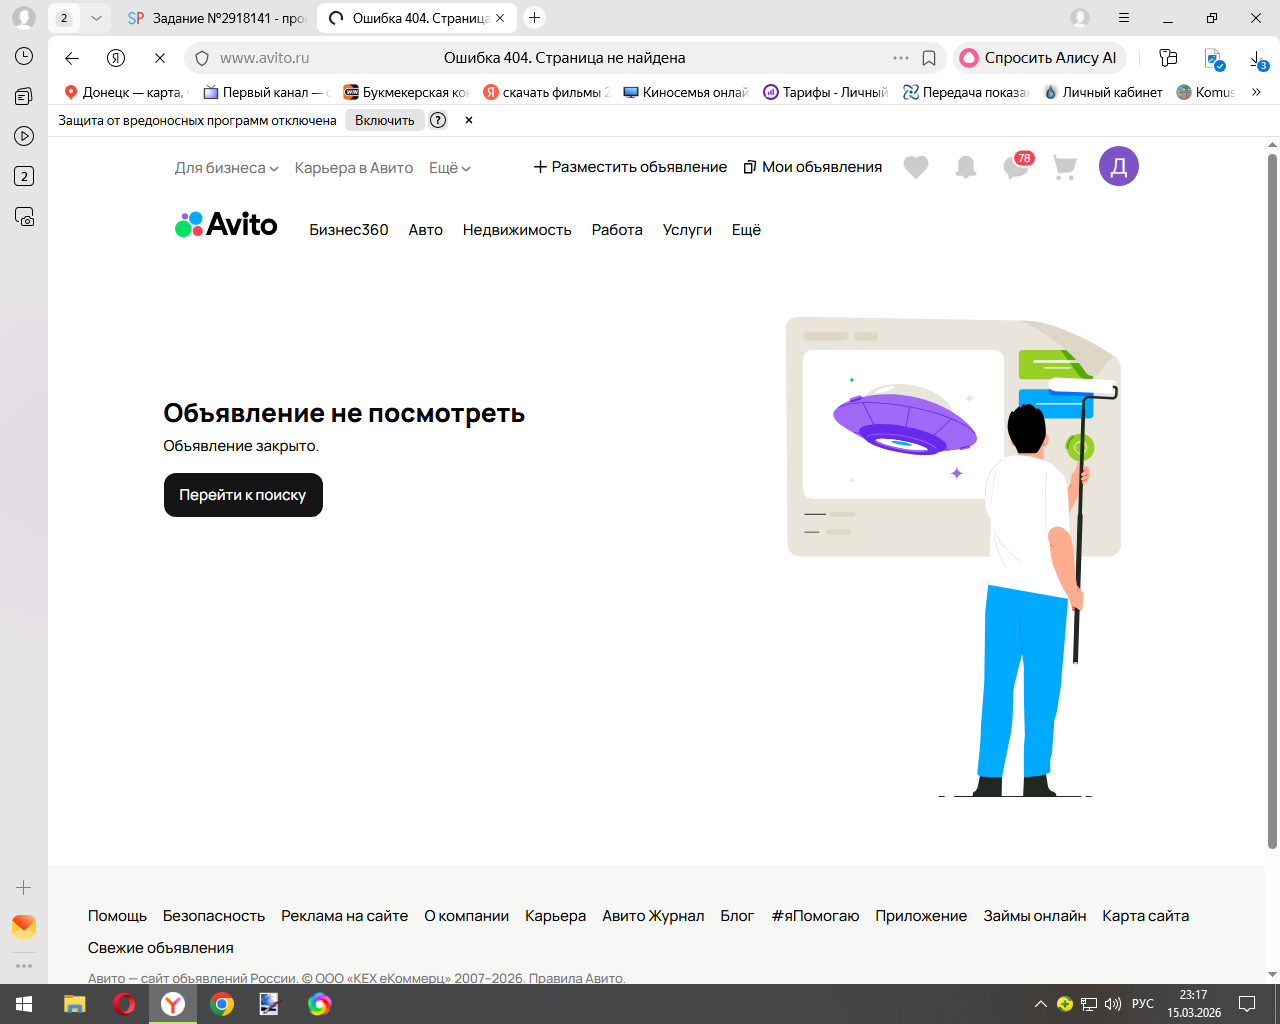
Task: Switch input language via "РУС"
Action: coord(1143,1004)
